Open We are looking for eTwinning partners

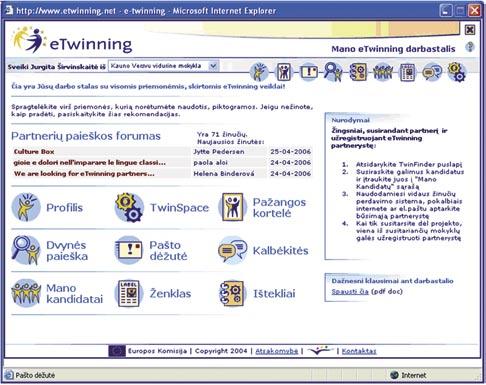pos(84,174)
